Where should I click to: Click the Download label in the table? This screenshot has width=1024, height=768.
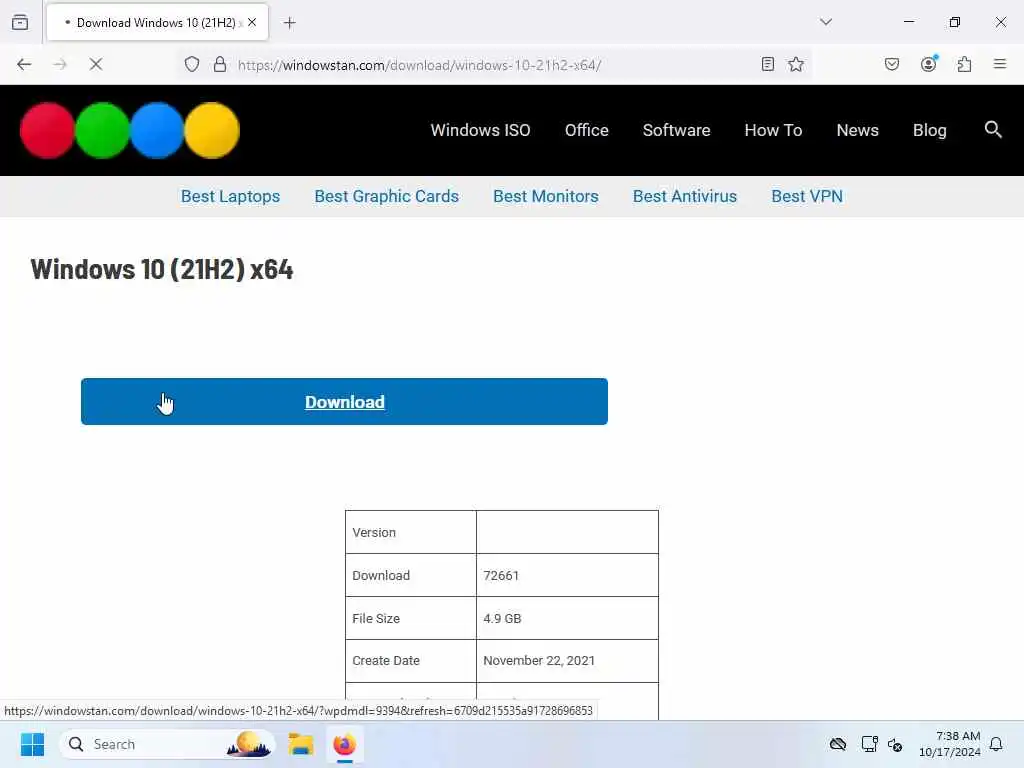381,575
